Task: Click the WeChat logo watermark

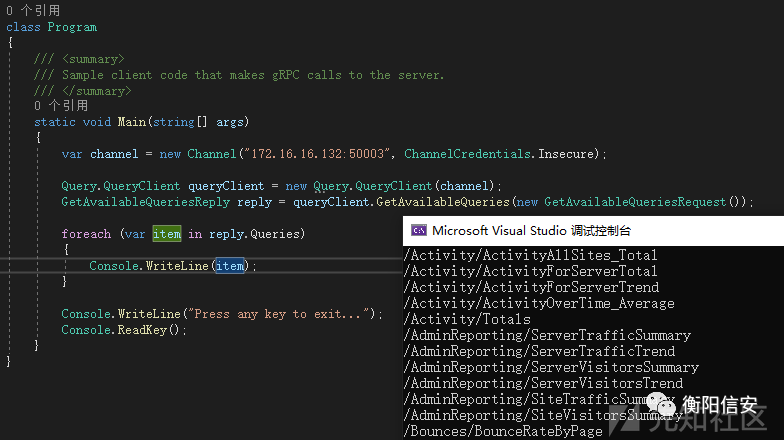Action: pos(660,404)
